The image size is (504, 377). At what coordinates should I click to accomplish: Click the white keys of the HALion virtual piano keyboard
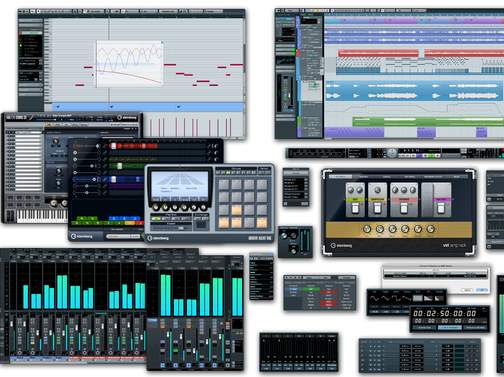tap(42, 216)
